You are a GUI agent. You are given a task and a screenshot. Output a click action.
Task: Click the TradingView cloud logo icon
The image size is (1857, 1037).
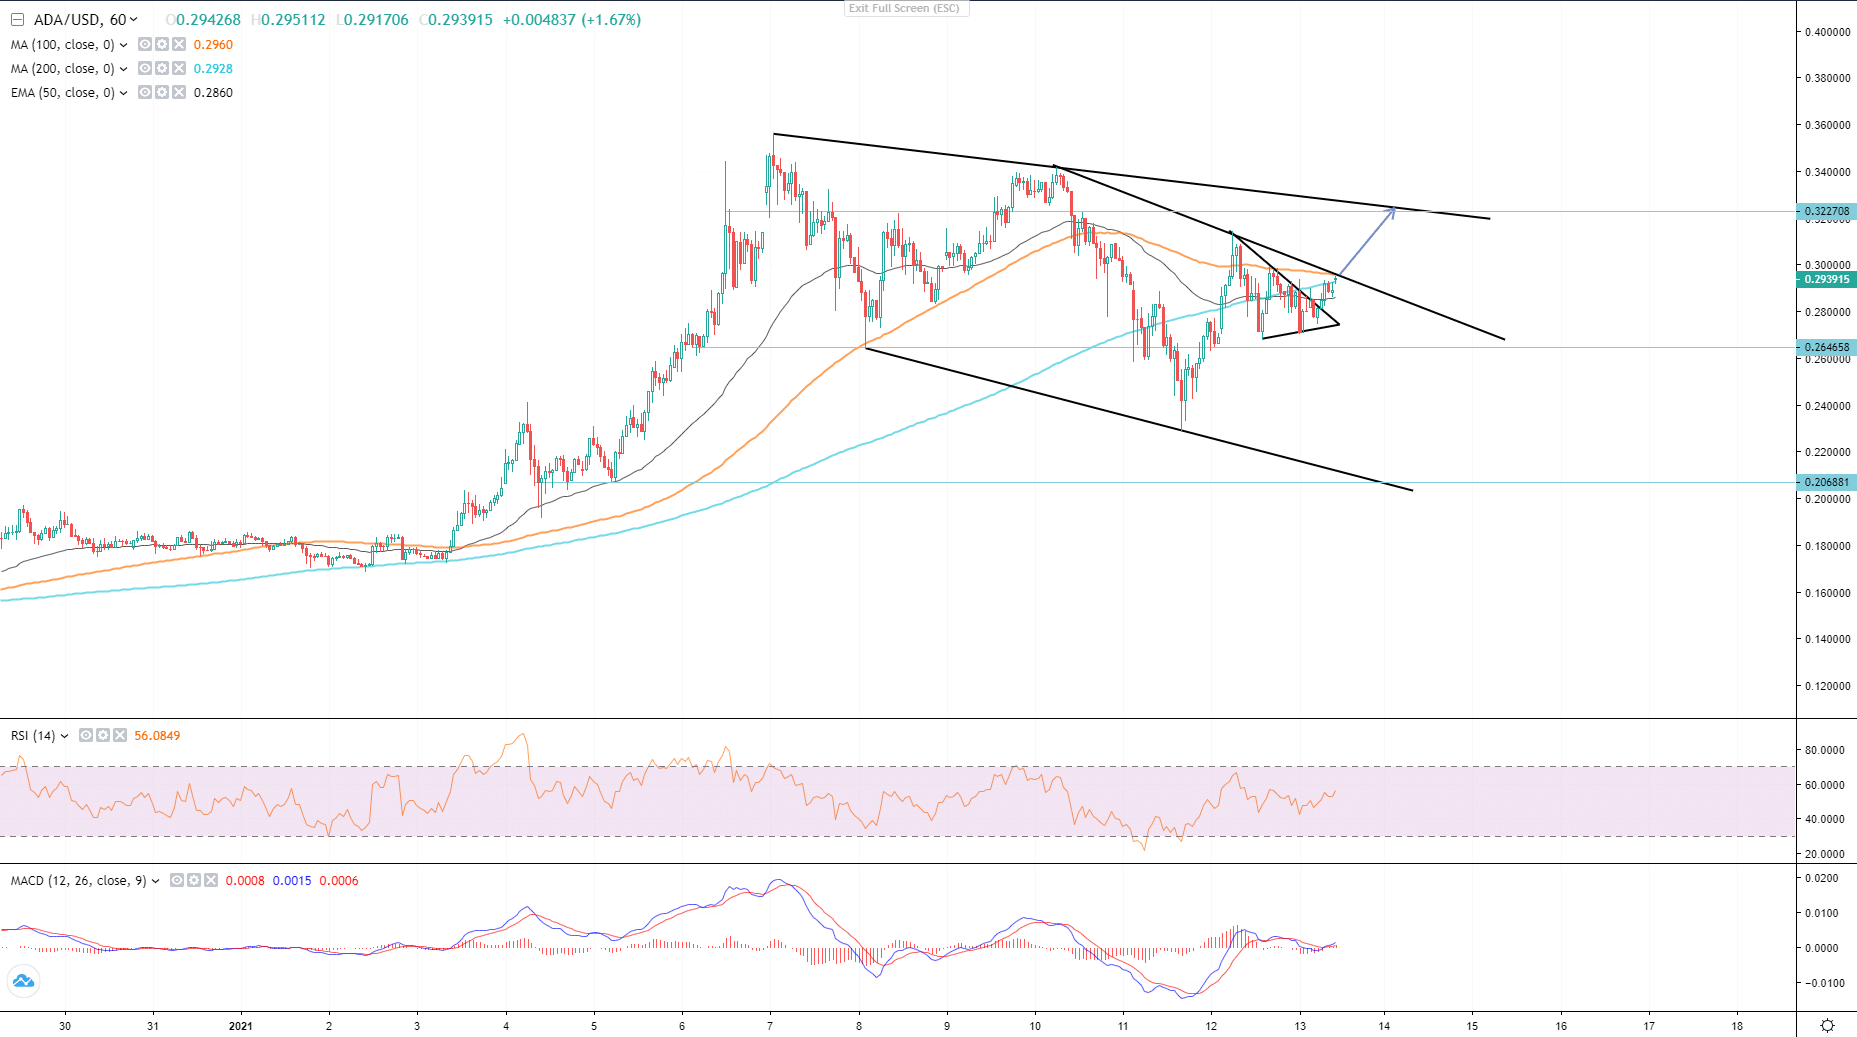tap(22, 981)
